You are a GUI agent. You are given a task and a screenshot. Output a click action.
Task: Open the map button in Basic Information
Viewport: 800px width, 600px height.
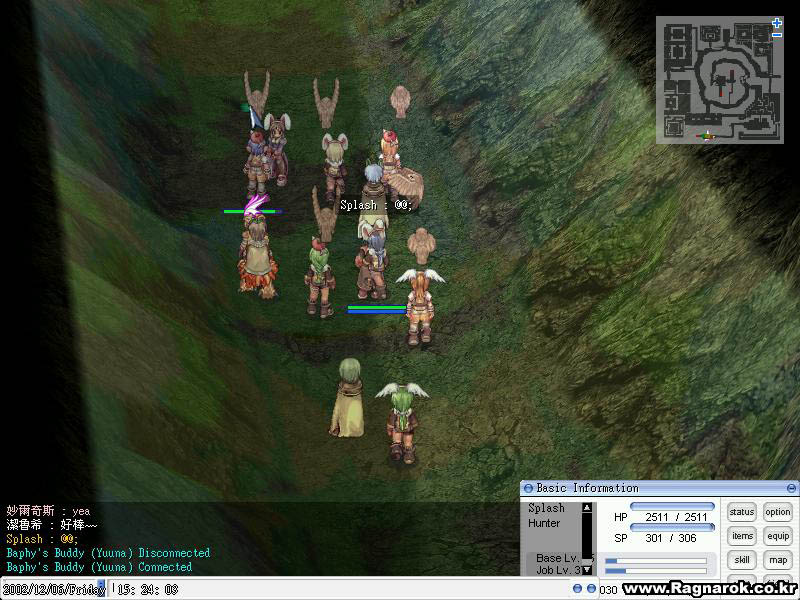[778, 560]
